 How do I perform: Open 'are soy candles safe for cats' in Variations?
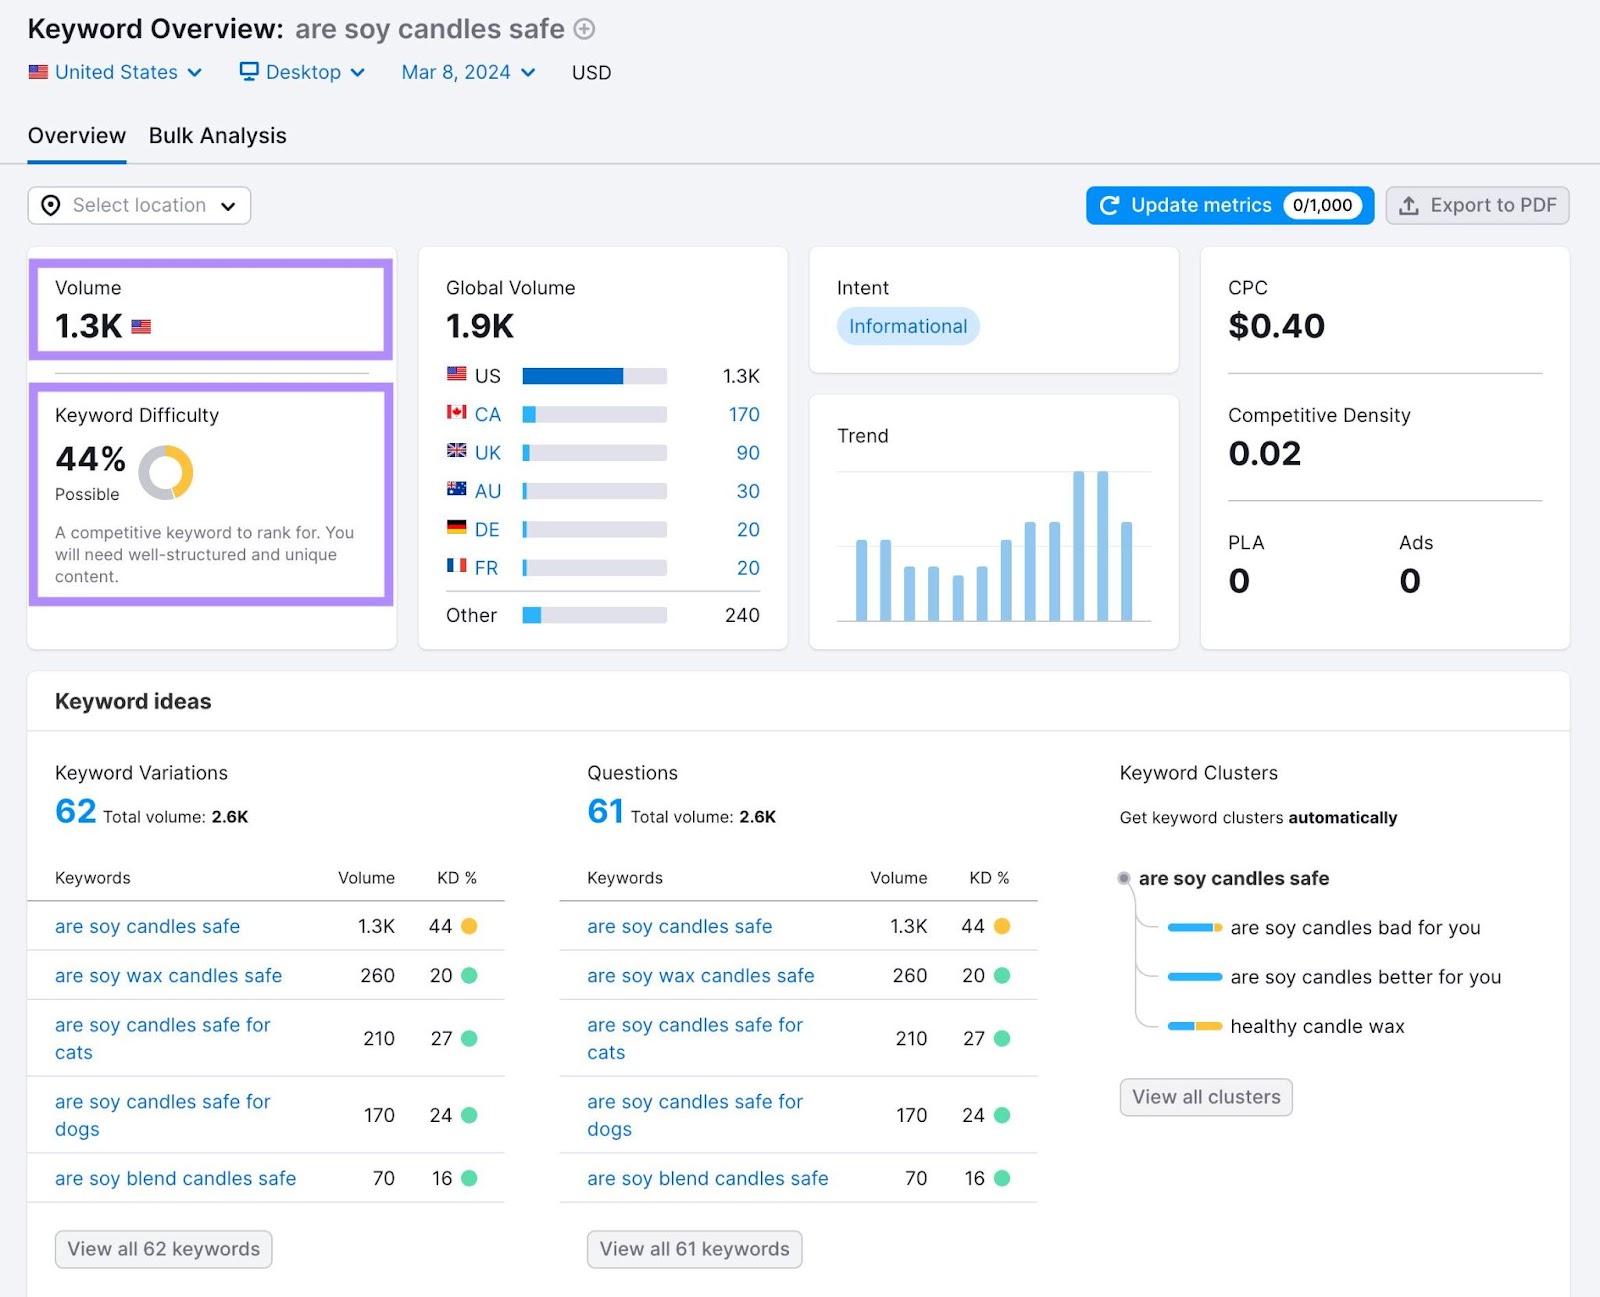(163, 1038)
